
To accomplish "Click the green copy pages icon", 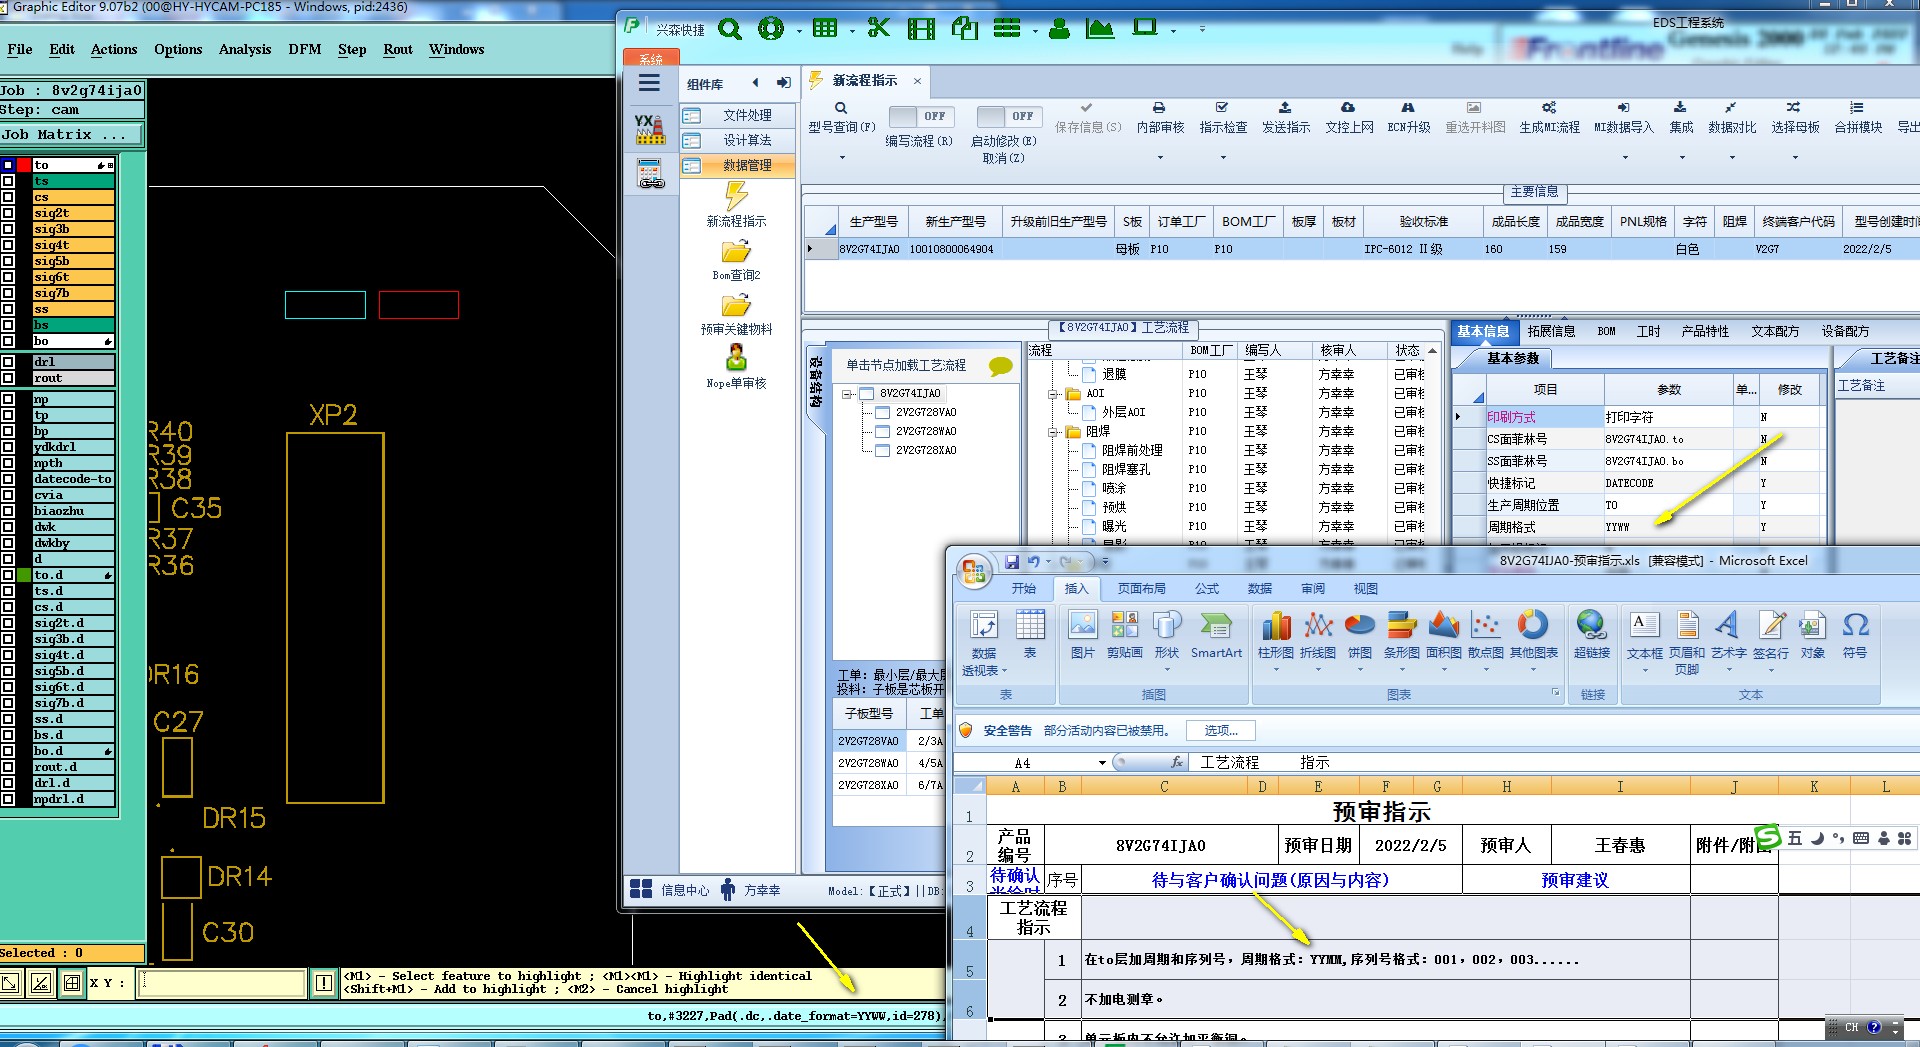I will point(964,28).
